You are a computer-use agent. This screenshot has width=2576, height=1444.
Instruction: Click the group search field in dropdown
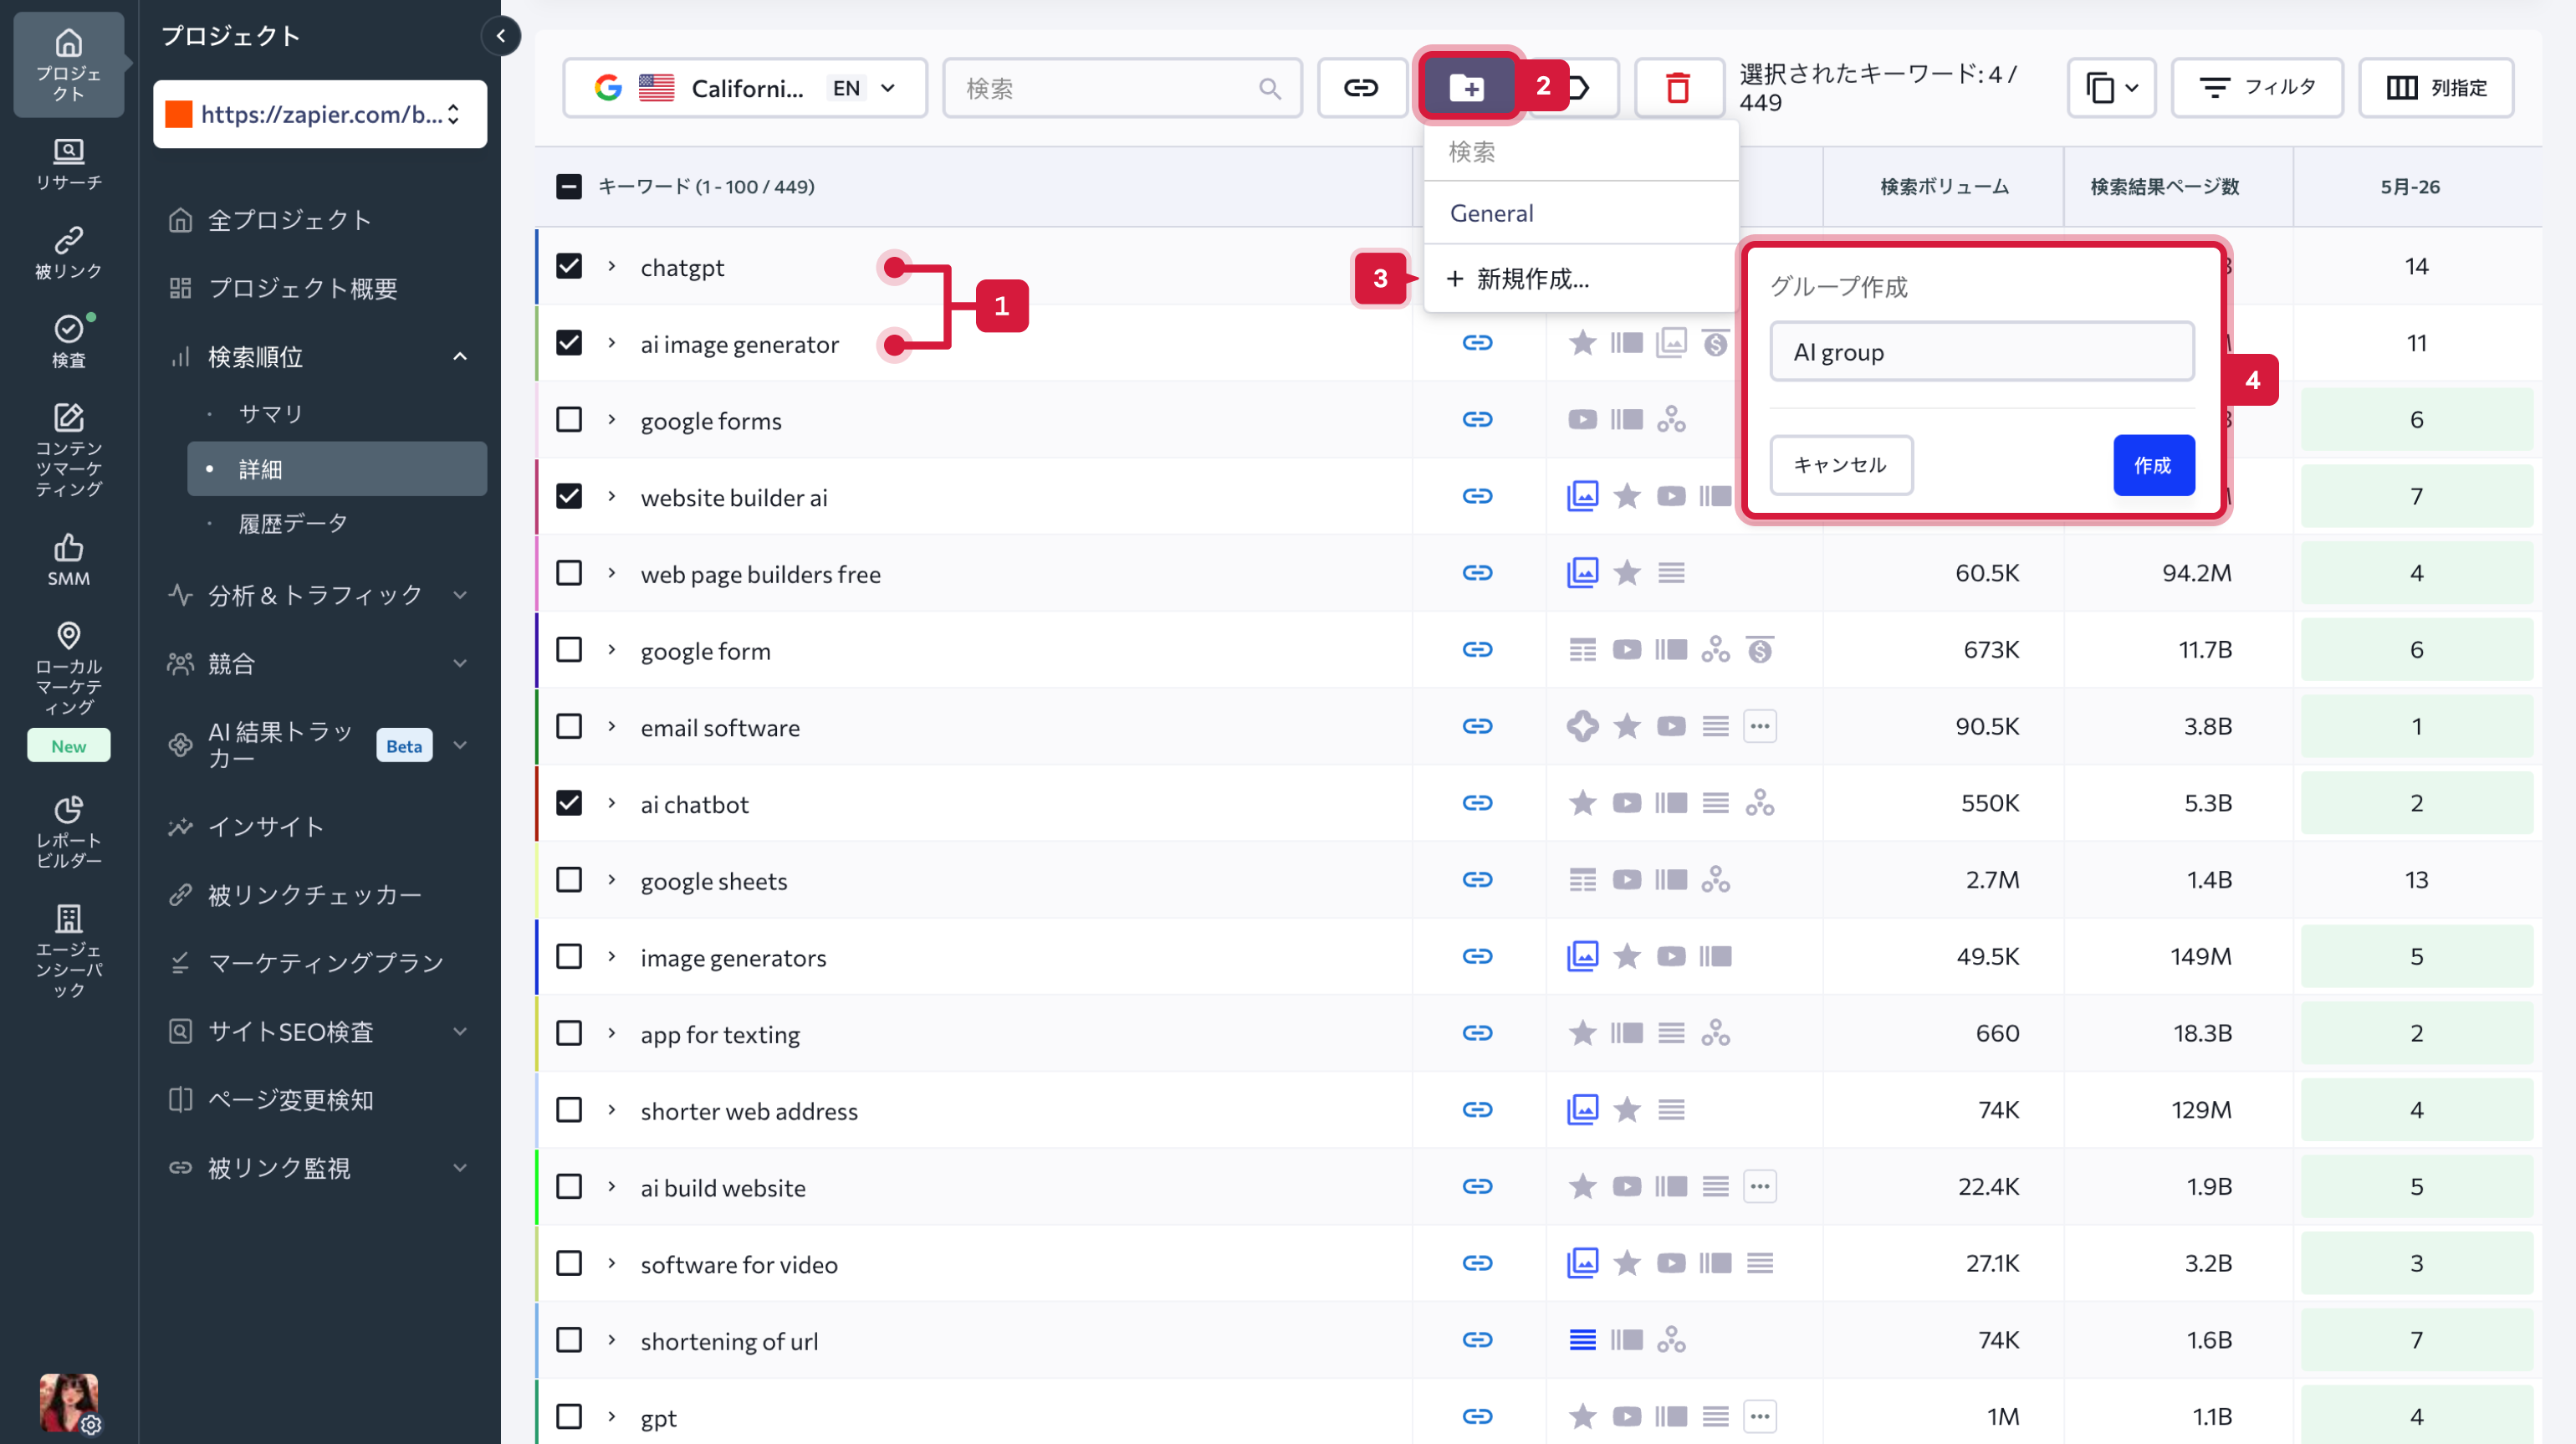[1581, 152]
